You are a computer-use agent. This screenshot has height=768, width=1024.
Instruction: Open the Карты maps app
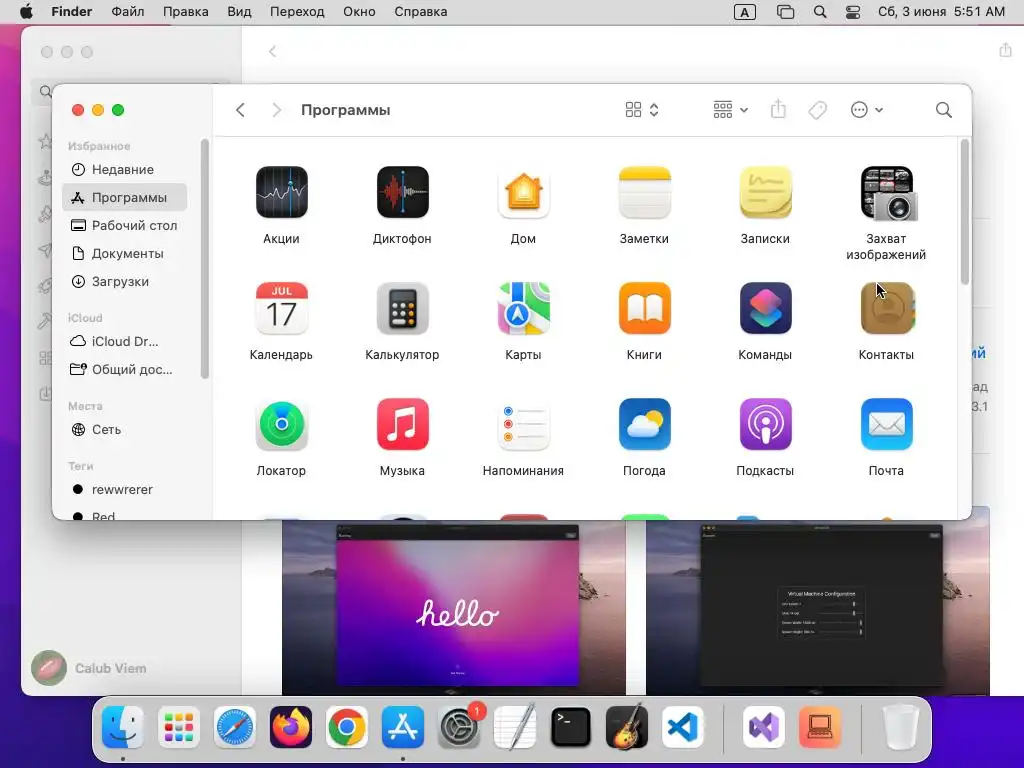point(523,308)
